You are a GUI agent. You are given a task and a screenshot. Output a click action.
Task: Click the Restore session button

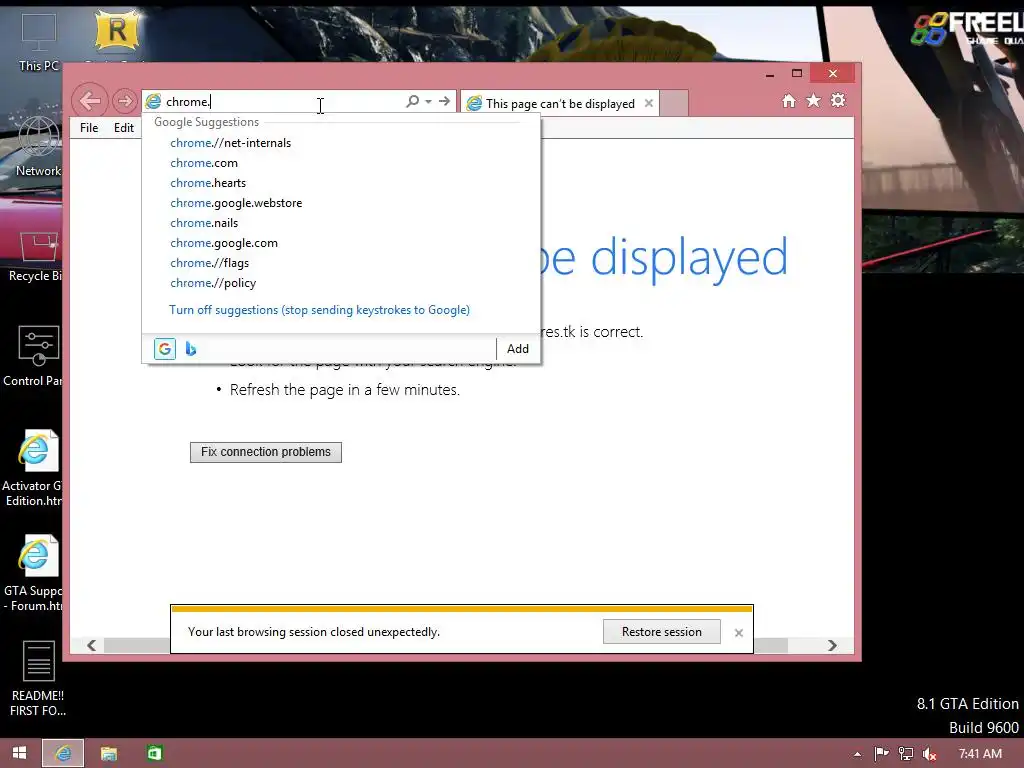pos(662,632)
